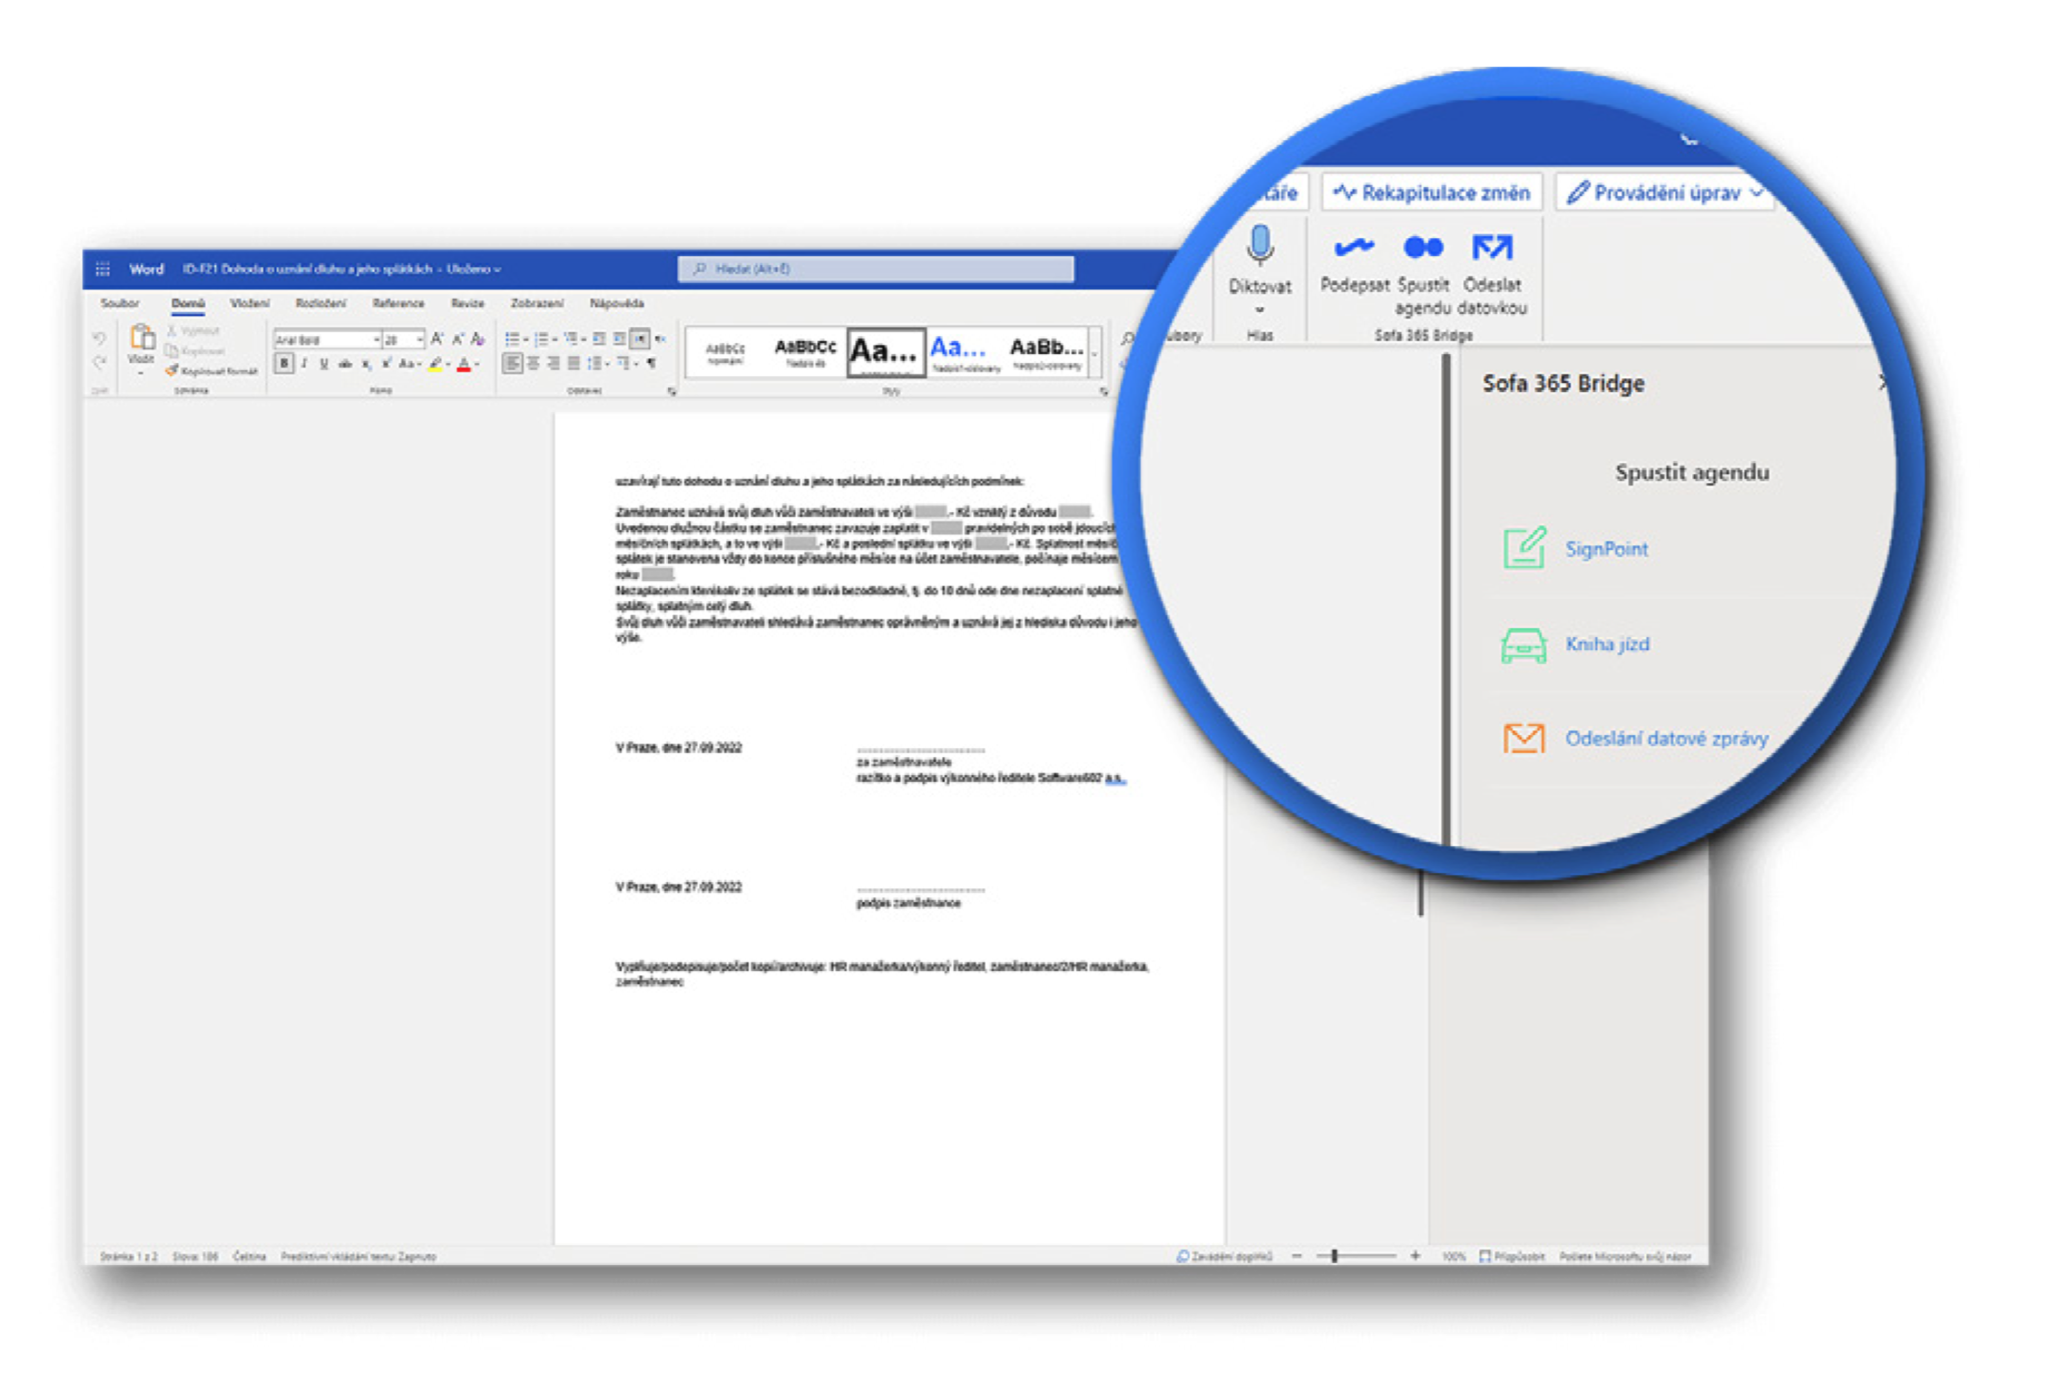The image size is (2072, 1376).
Task: Click the Odeslat datovkou icon
Action: (1491, 248)
